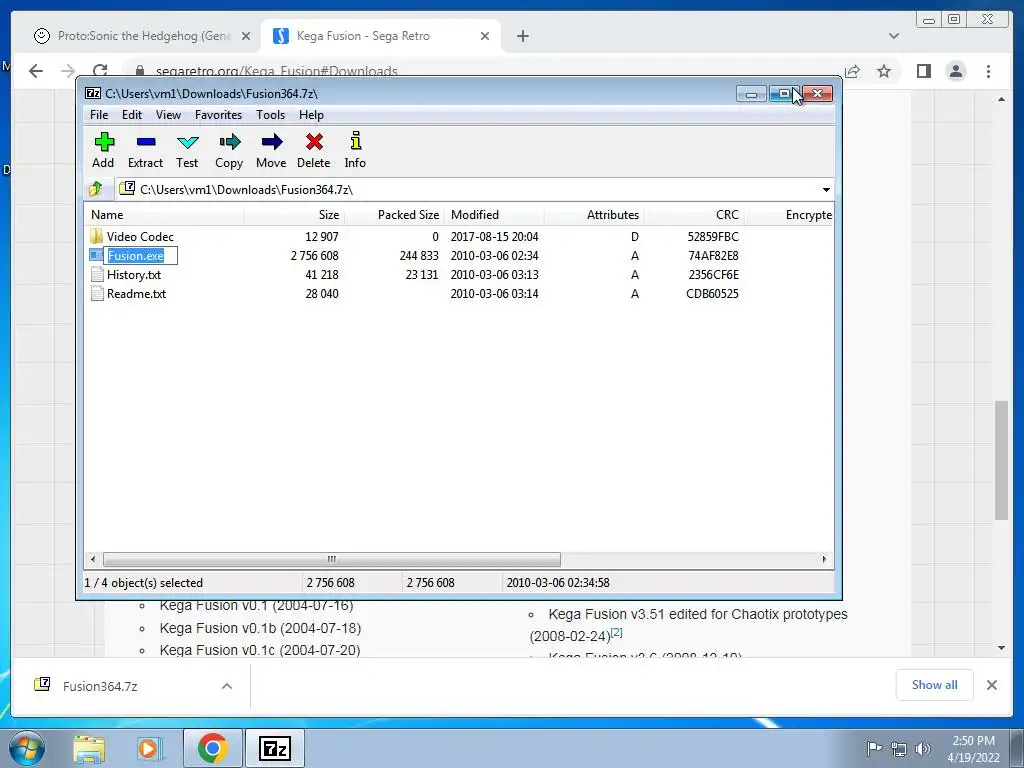Open the network tray icon

pos(899,749)
